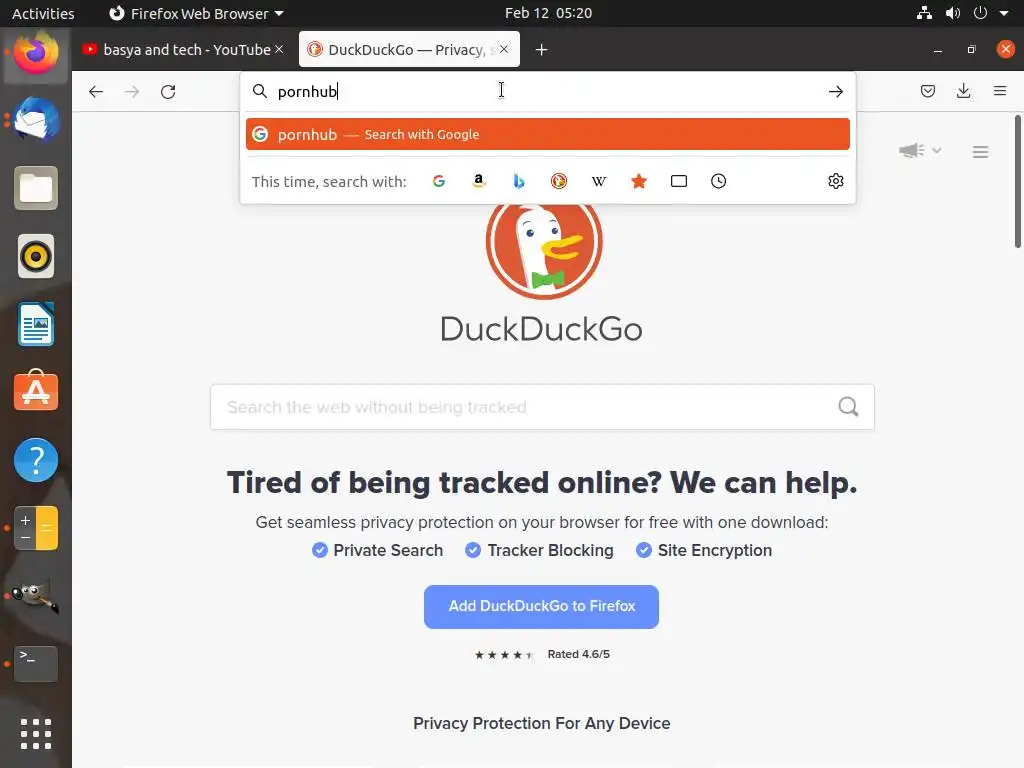Reload the current page

(x=168, y=91)
